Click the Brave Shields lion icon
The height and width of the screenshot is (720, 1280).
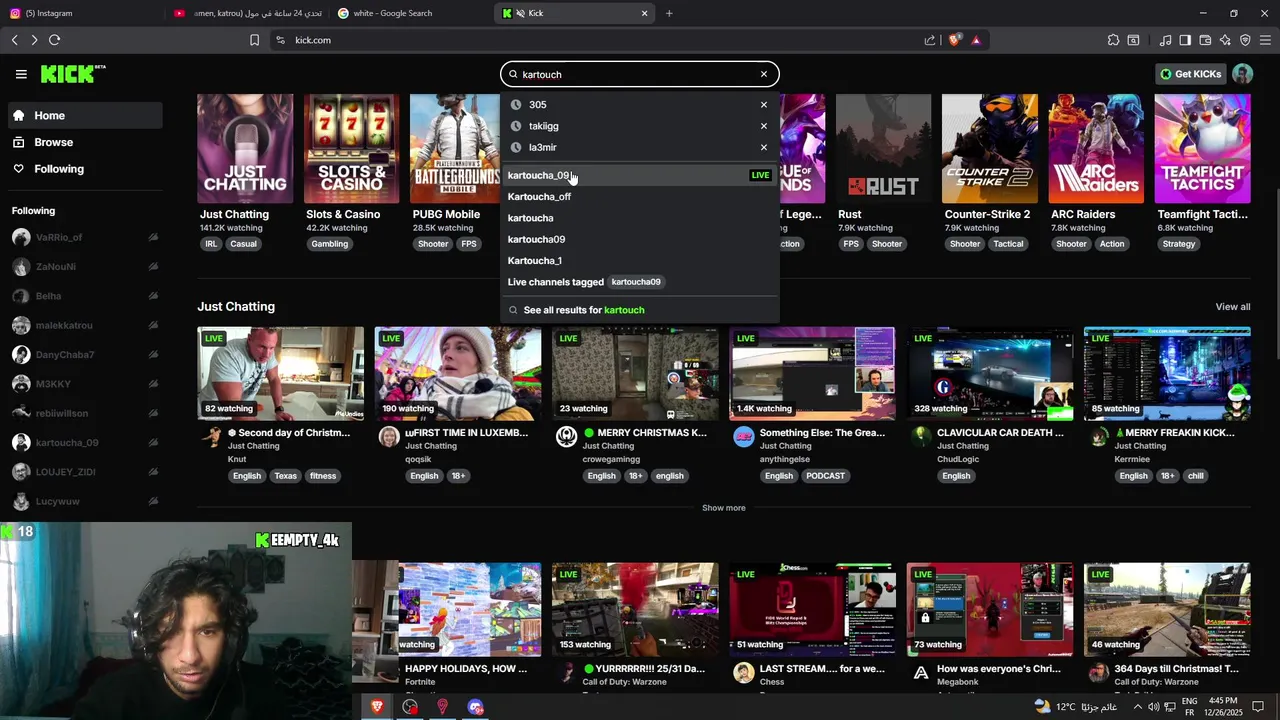click(954, 40)
